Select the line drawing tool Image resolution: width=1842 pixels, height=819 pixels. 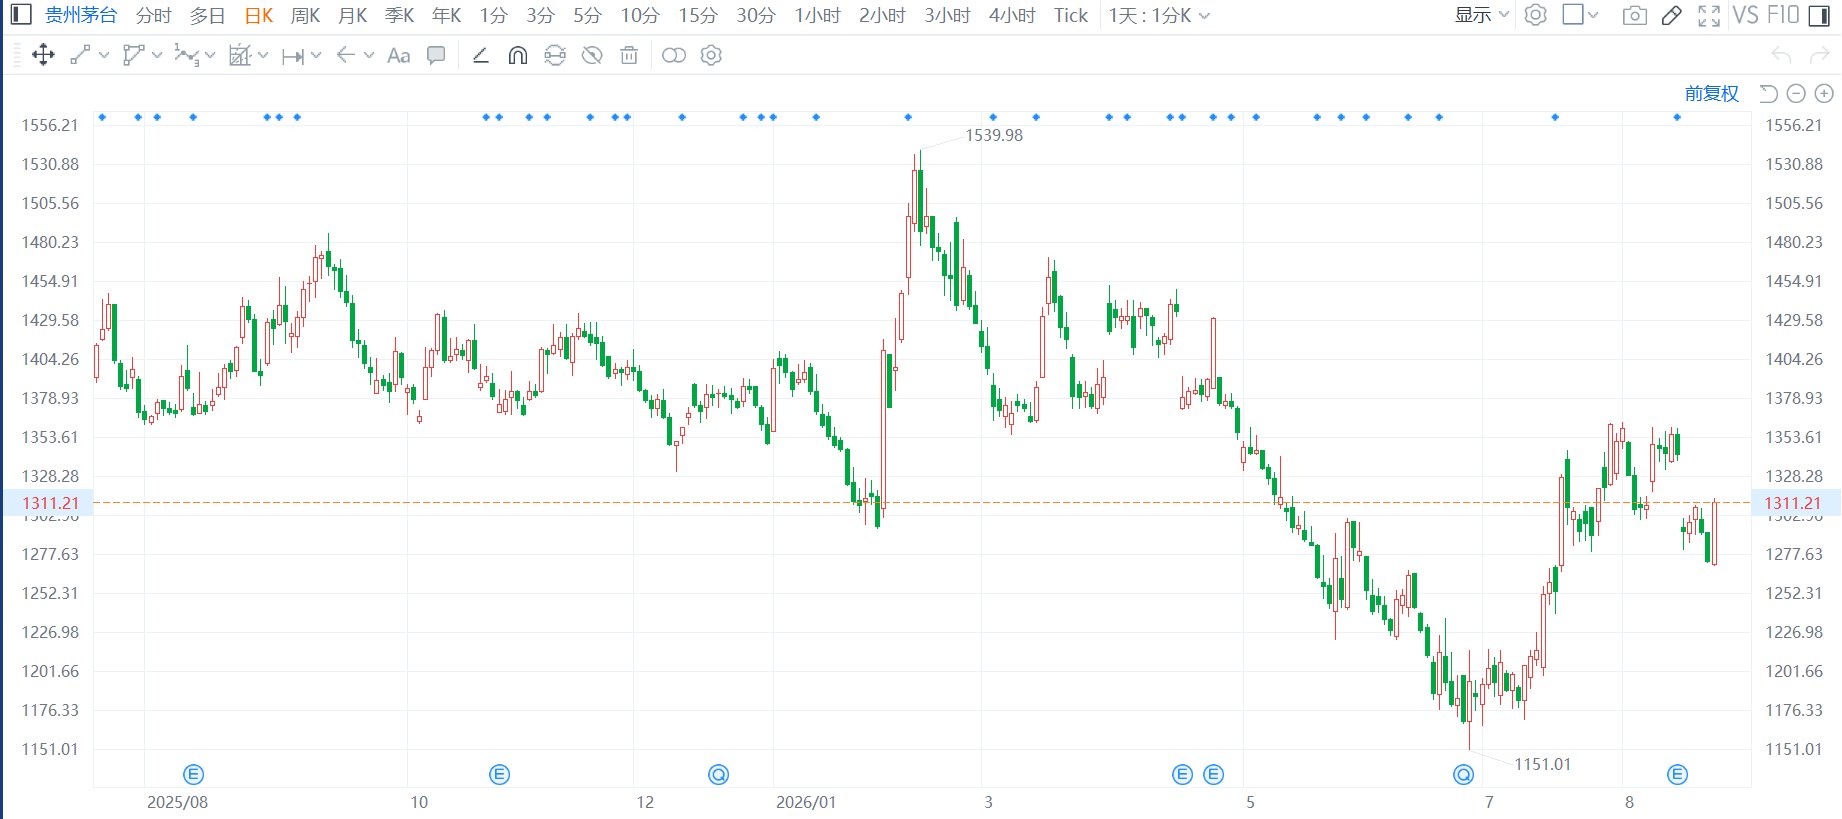[81, 55]
